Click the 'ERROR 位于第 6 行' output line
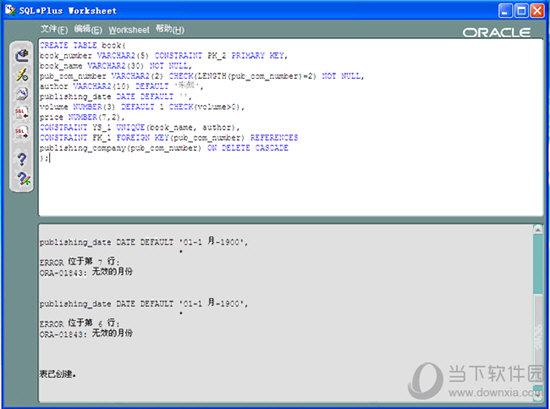The image size is (550, 409). click(x=80, y=323)
